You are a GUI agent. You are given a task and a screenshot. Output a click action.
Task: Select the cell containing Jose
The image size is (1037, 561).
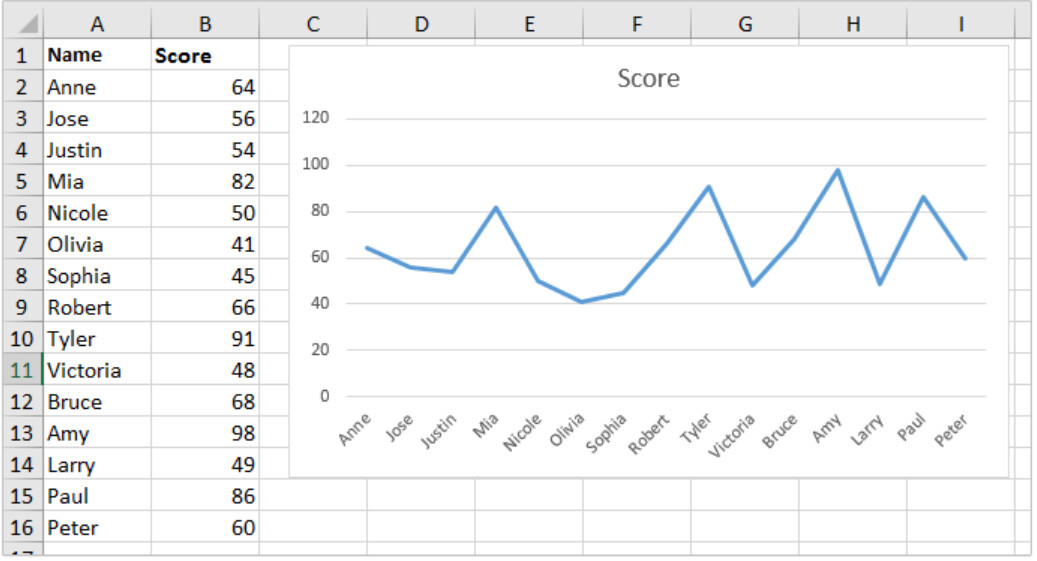coord(97,118)
